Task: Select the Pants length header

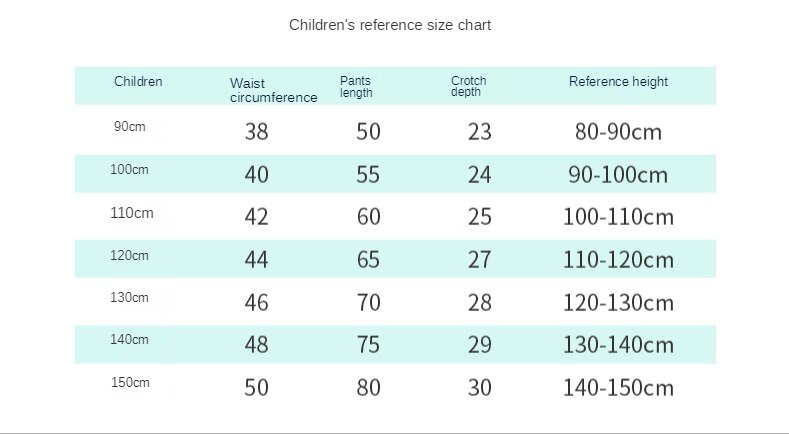Action: tap(356, 87)
